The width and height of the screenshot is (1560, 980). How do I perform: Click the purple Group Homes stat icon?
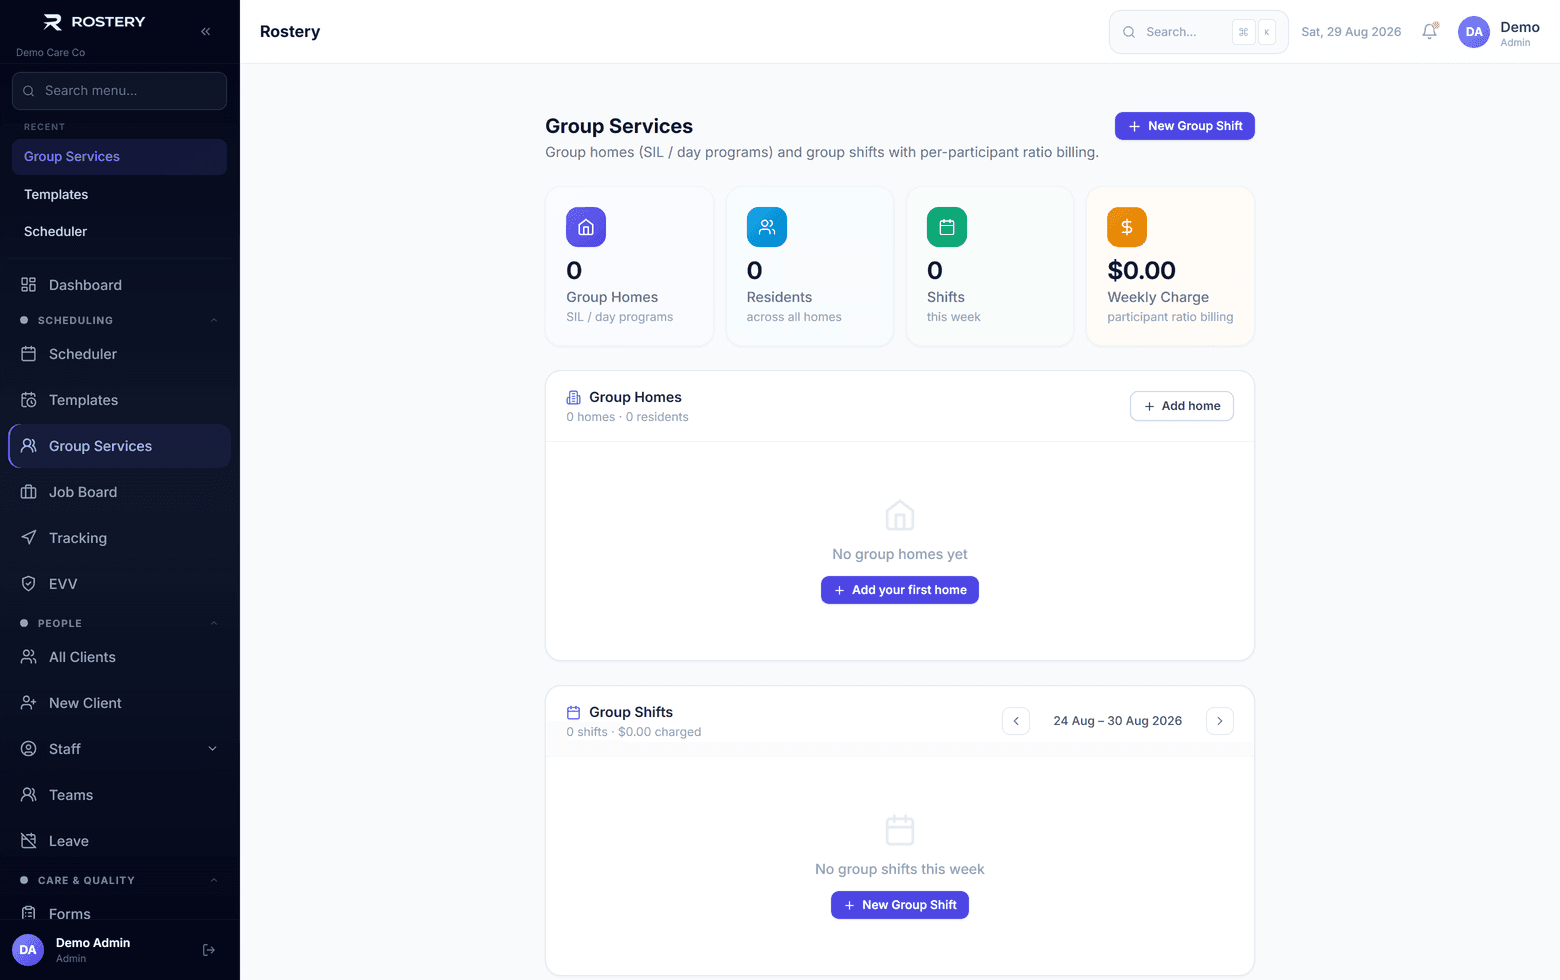click(x=586, y=227)
